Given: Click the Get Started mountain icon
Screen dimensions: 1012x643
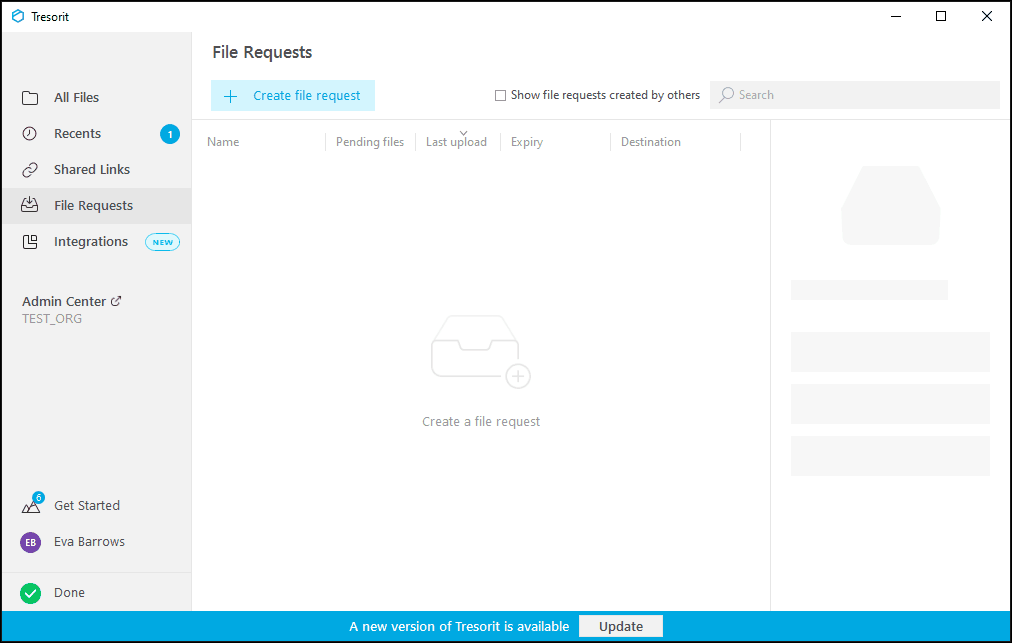Looking at the screenshot, I should click(x=32, y=504).
